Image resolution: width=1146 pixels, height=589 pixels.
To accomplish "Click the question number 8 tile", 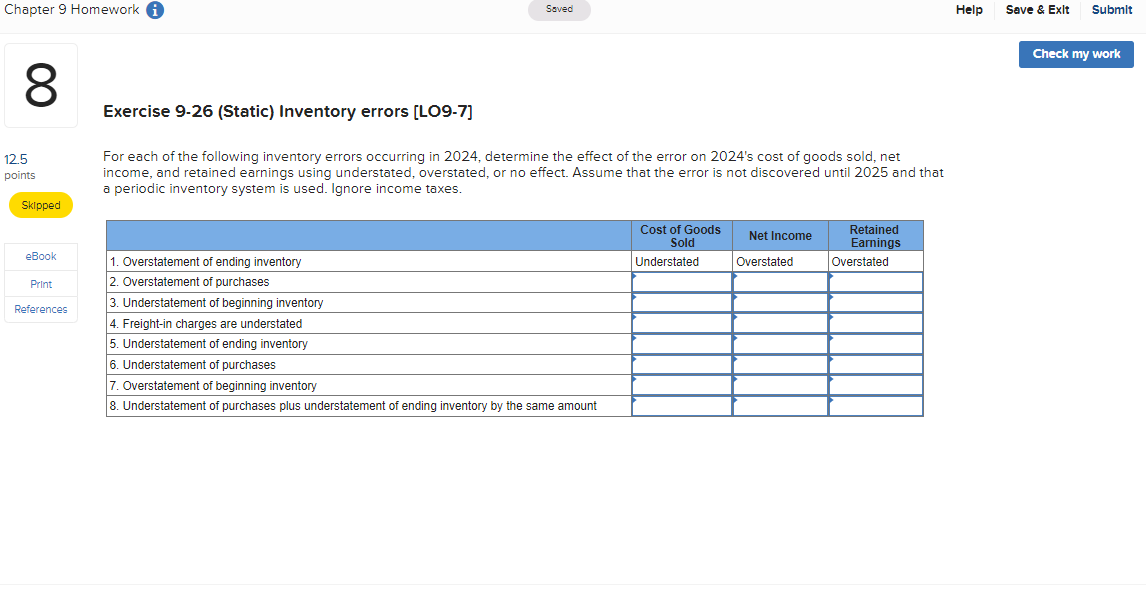I will (x=40, y=85).
